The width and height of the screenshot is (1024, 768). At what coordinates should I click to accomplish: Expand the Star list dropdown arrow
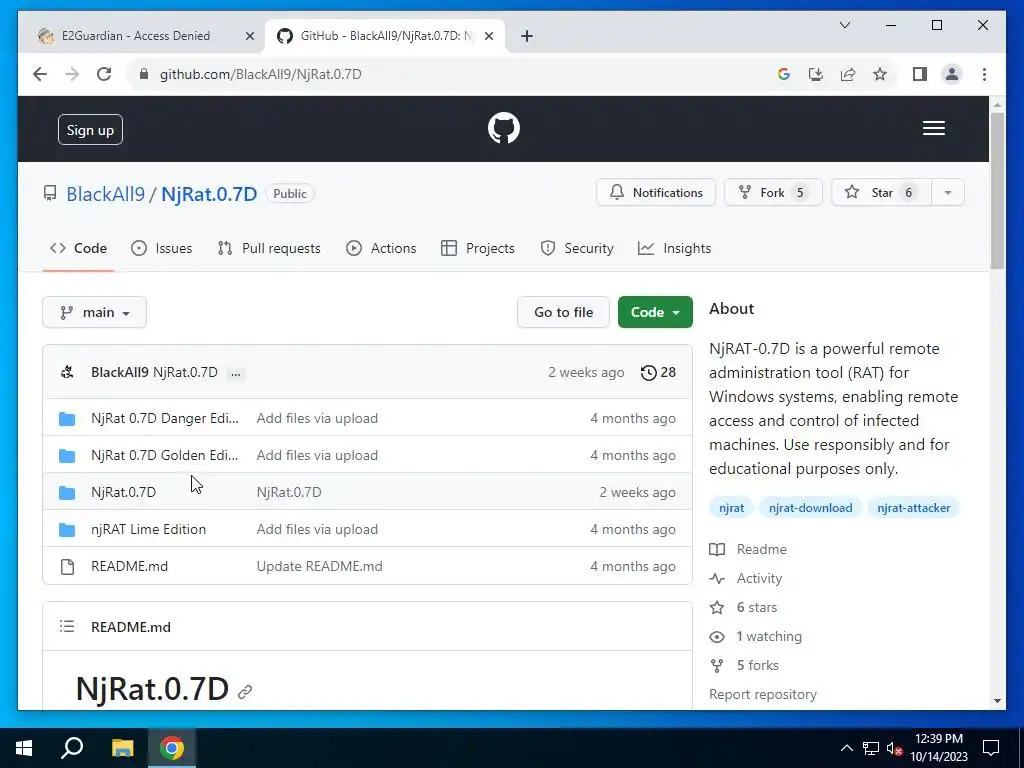[x=948, y=193]
